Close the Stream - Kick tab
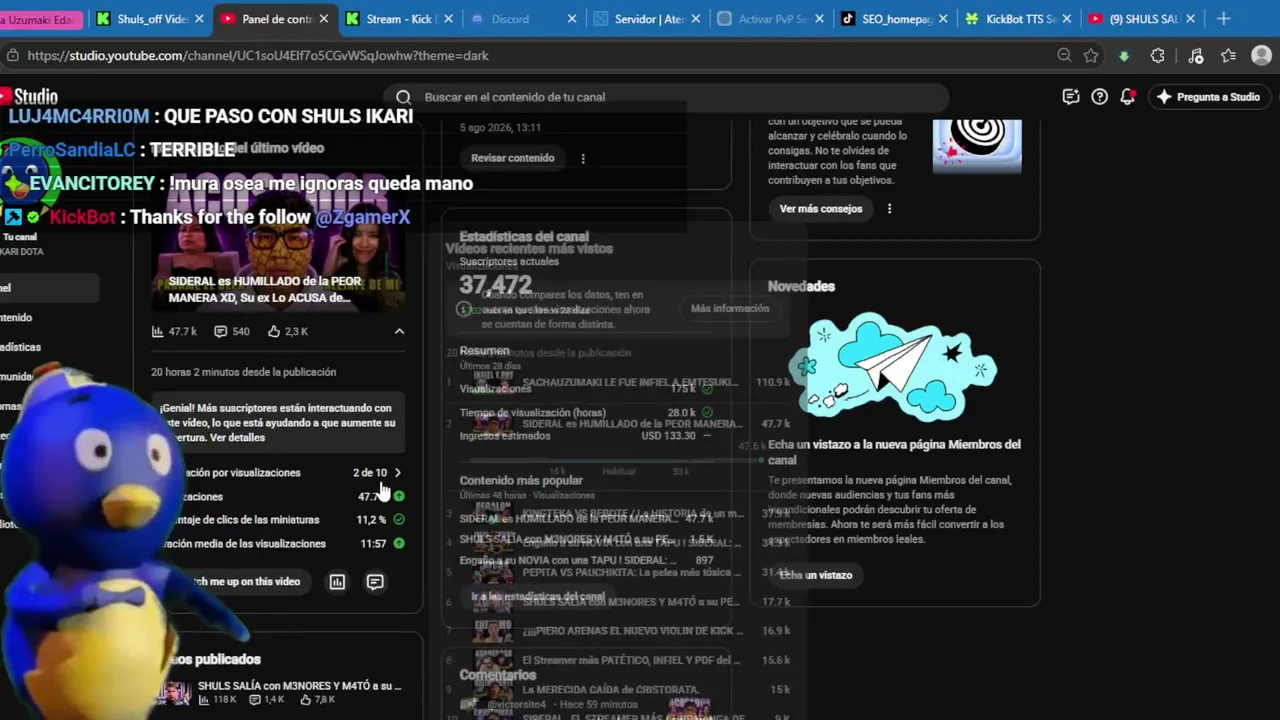Viewport: 1280px width, 720px height. (447, 19)
